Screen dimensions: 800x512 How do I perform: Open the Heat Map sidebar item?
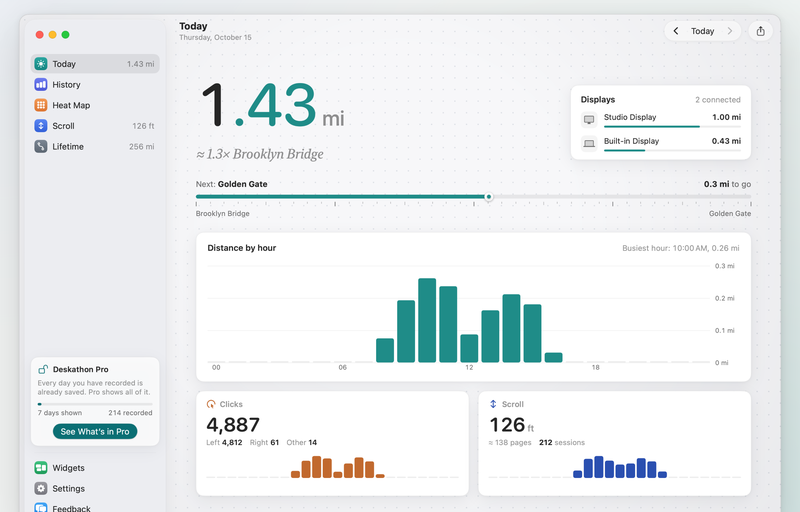click(x=95, y=105)
